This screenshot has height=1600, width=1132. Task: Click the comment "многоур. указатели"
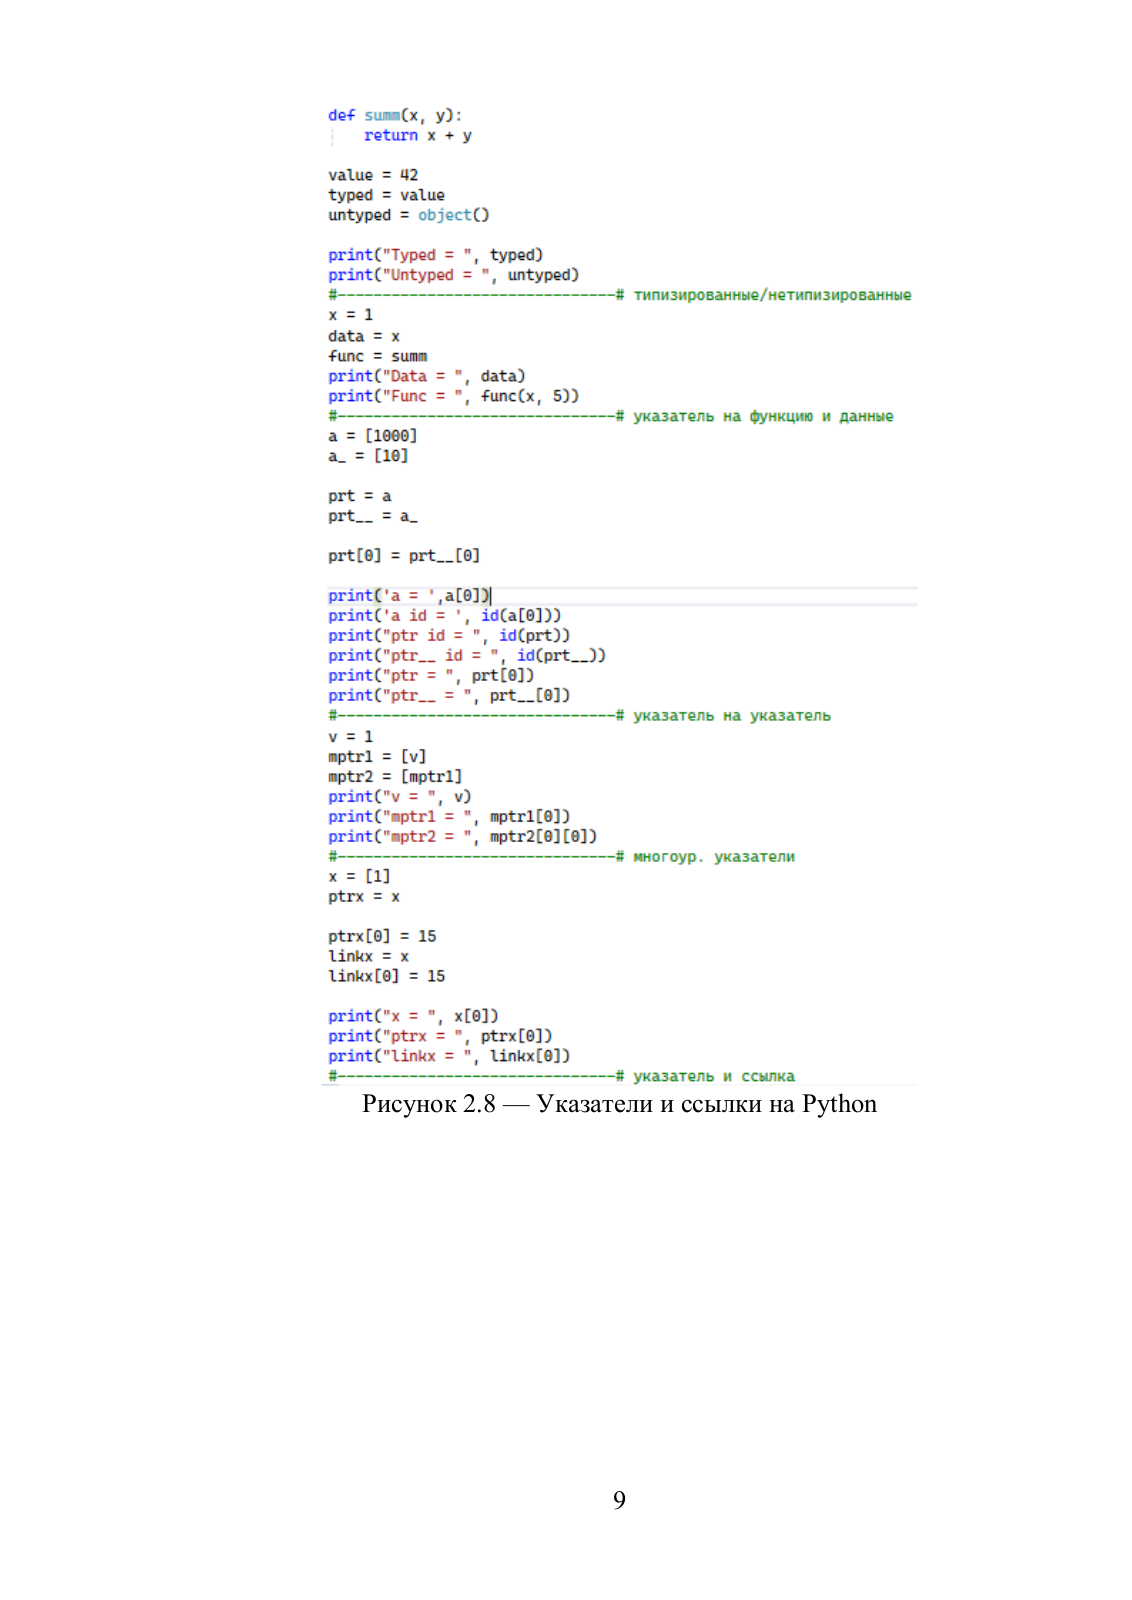pos(714,857)
